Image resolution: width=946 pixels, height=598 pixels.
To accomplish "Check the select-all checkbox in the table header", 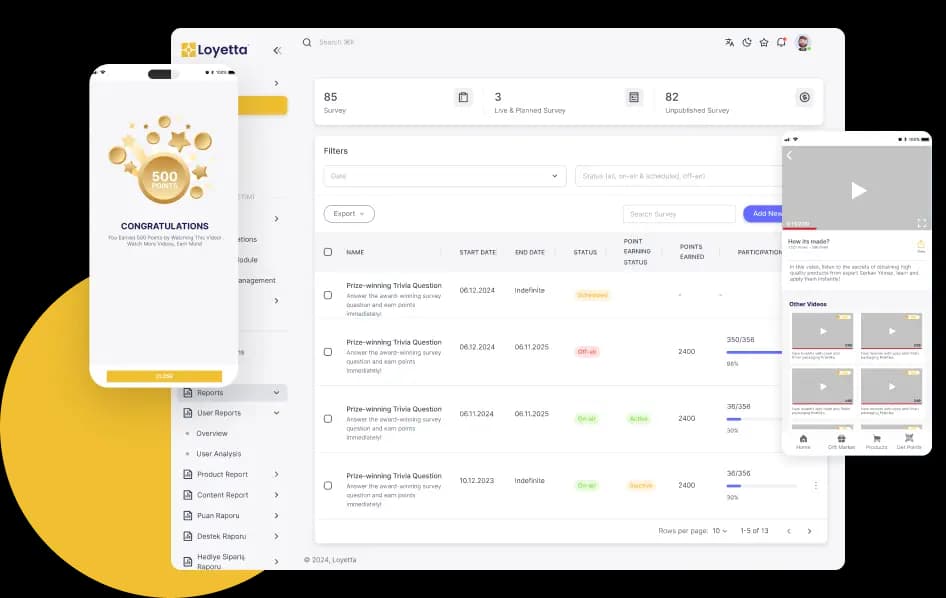I will pyautogui.click(x=328, y=252).
